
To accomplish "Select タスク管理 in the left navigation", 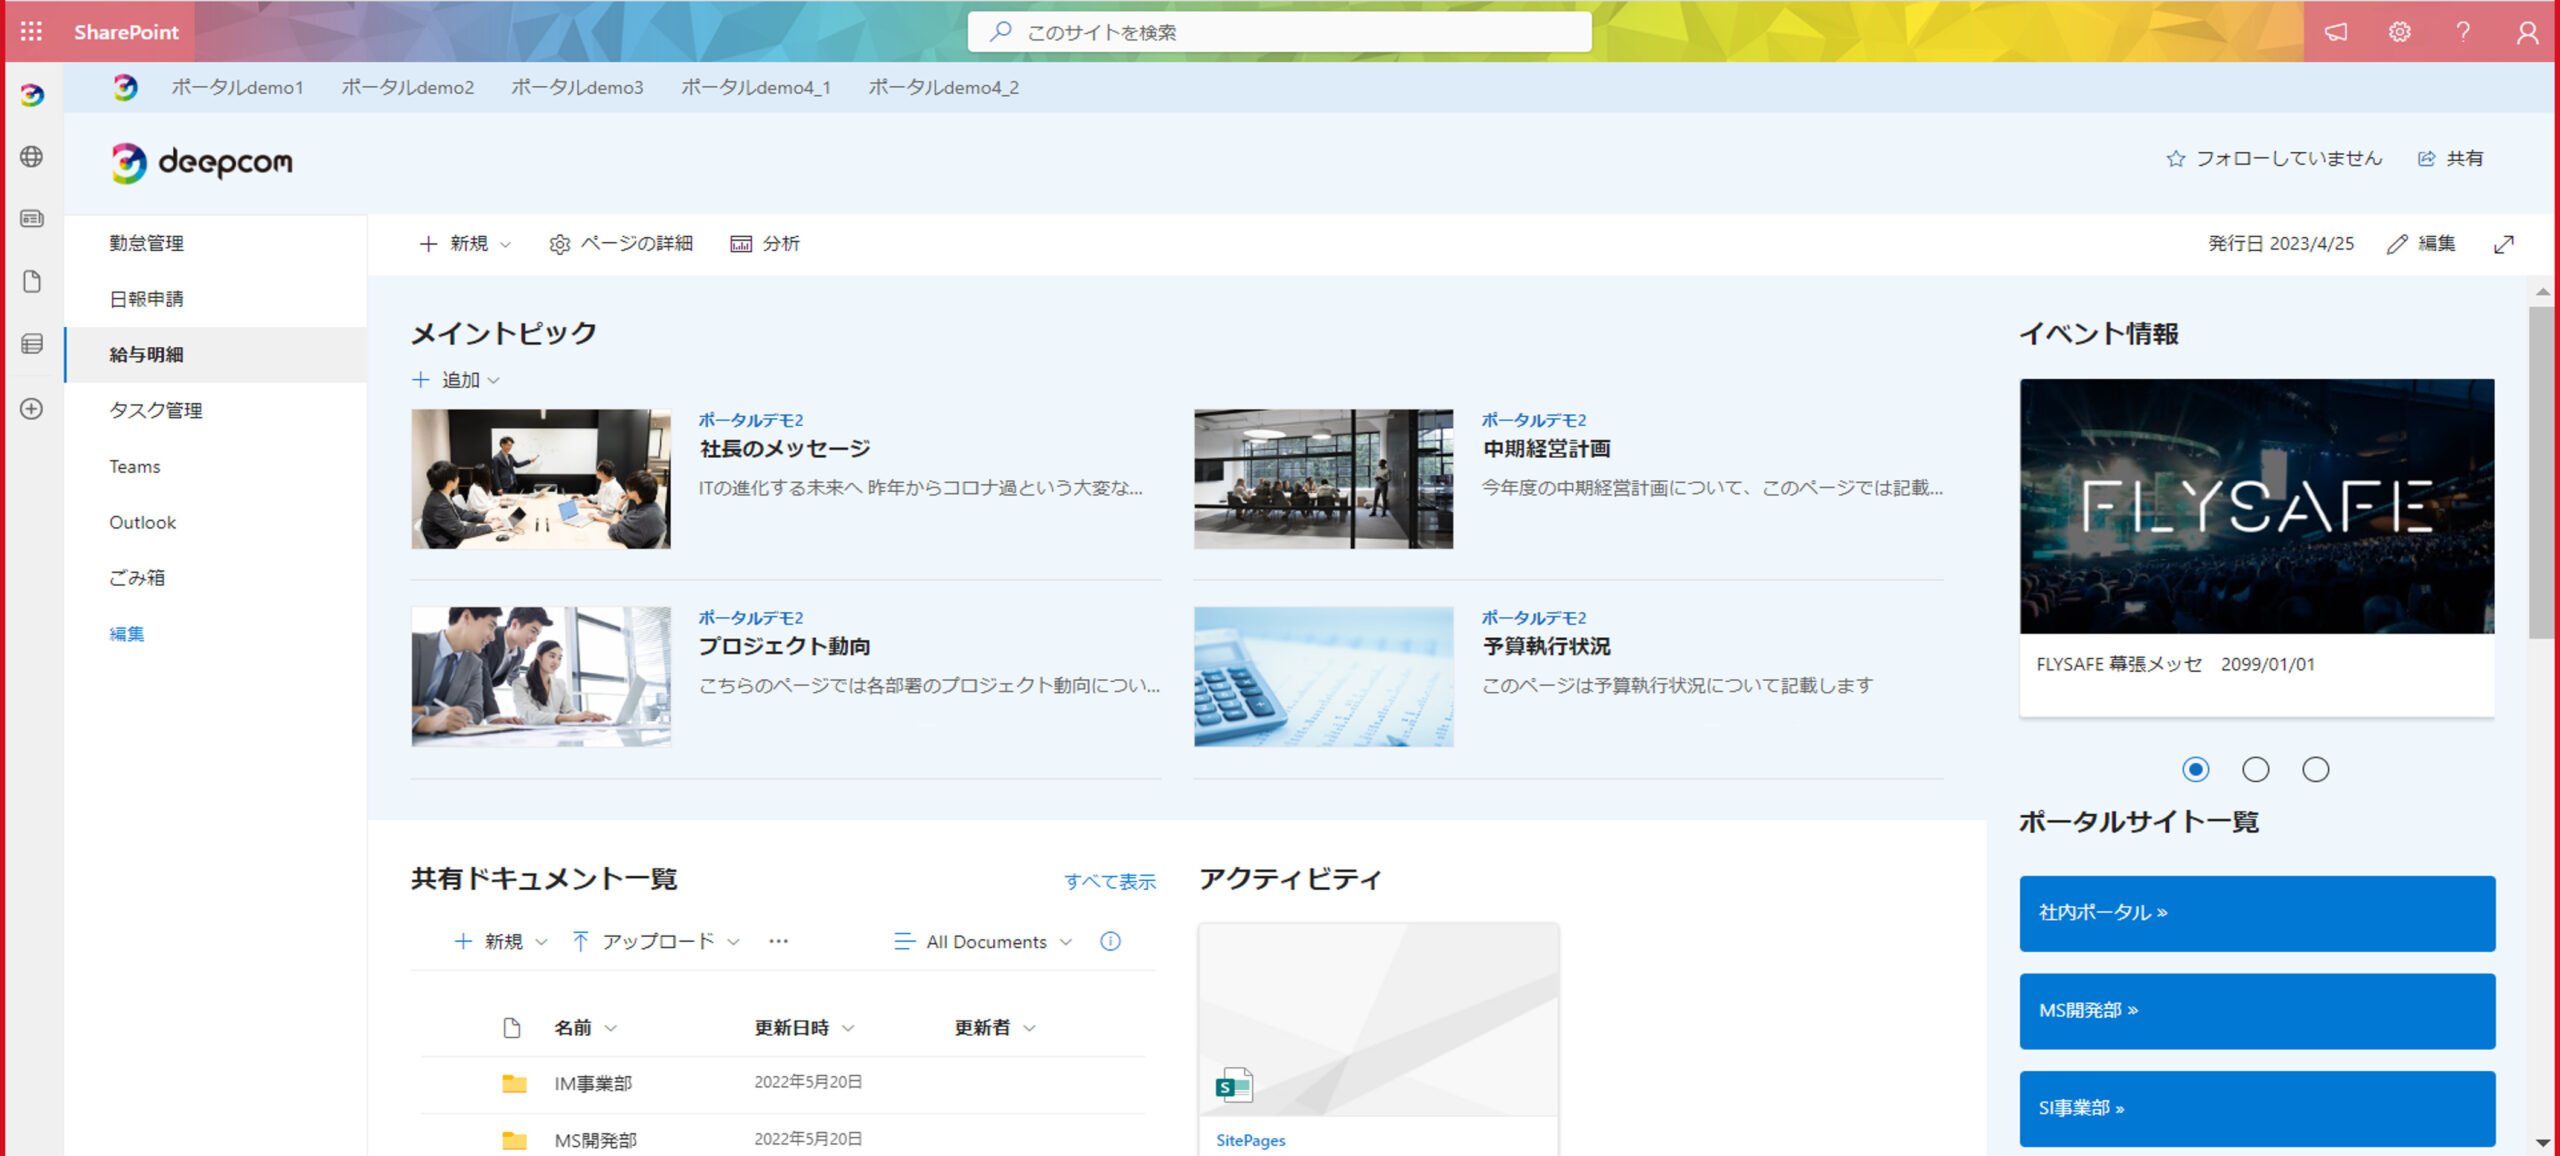I will pyautogui.click(x=156, y=410).
